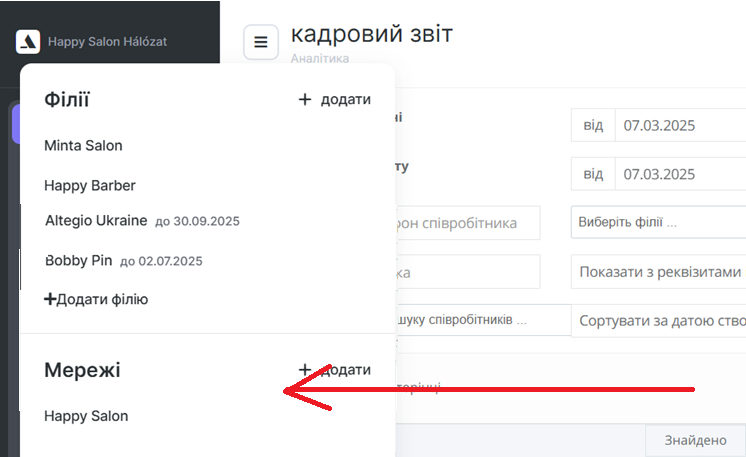The image size is (746, 457).
Task: Focus the employee phone input field
Action: 468,223
